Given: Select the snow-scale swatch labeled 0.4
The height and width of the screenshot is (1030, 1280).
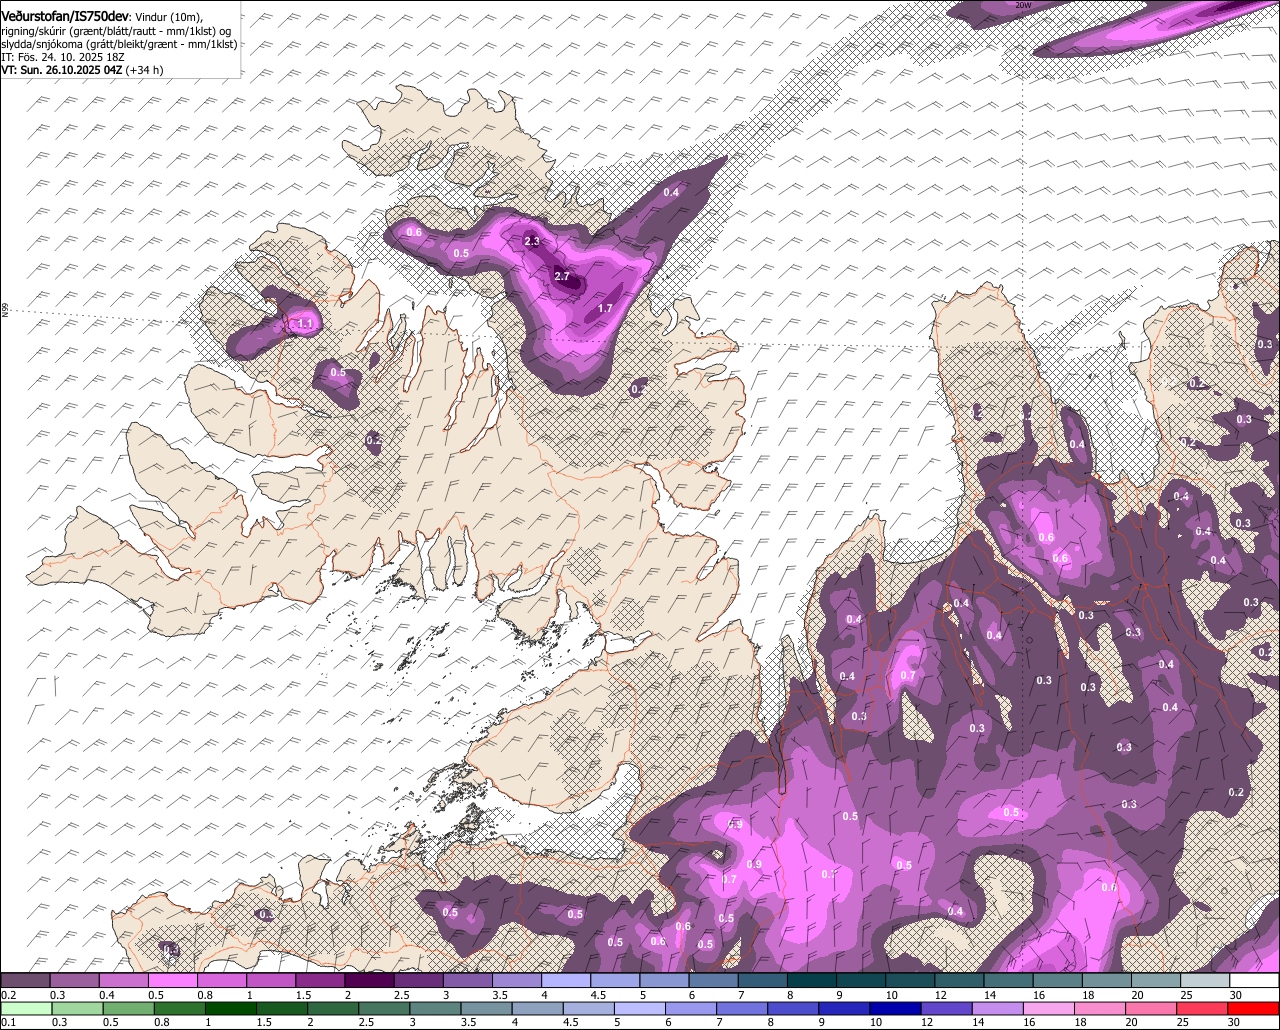Looking at the screenshot, I should click(123, 981).
